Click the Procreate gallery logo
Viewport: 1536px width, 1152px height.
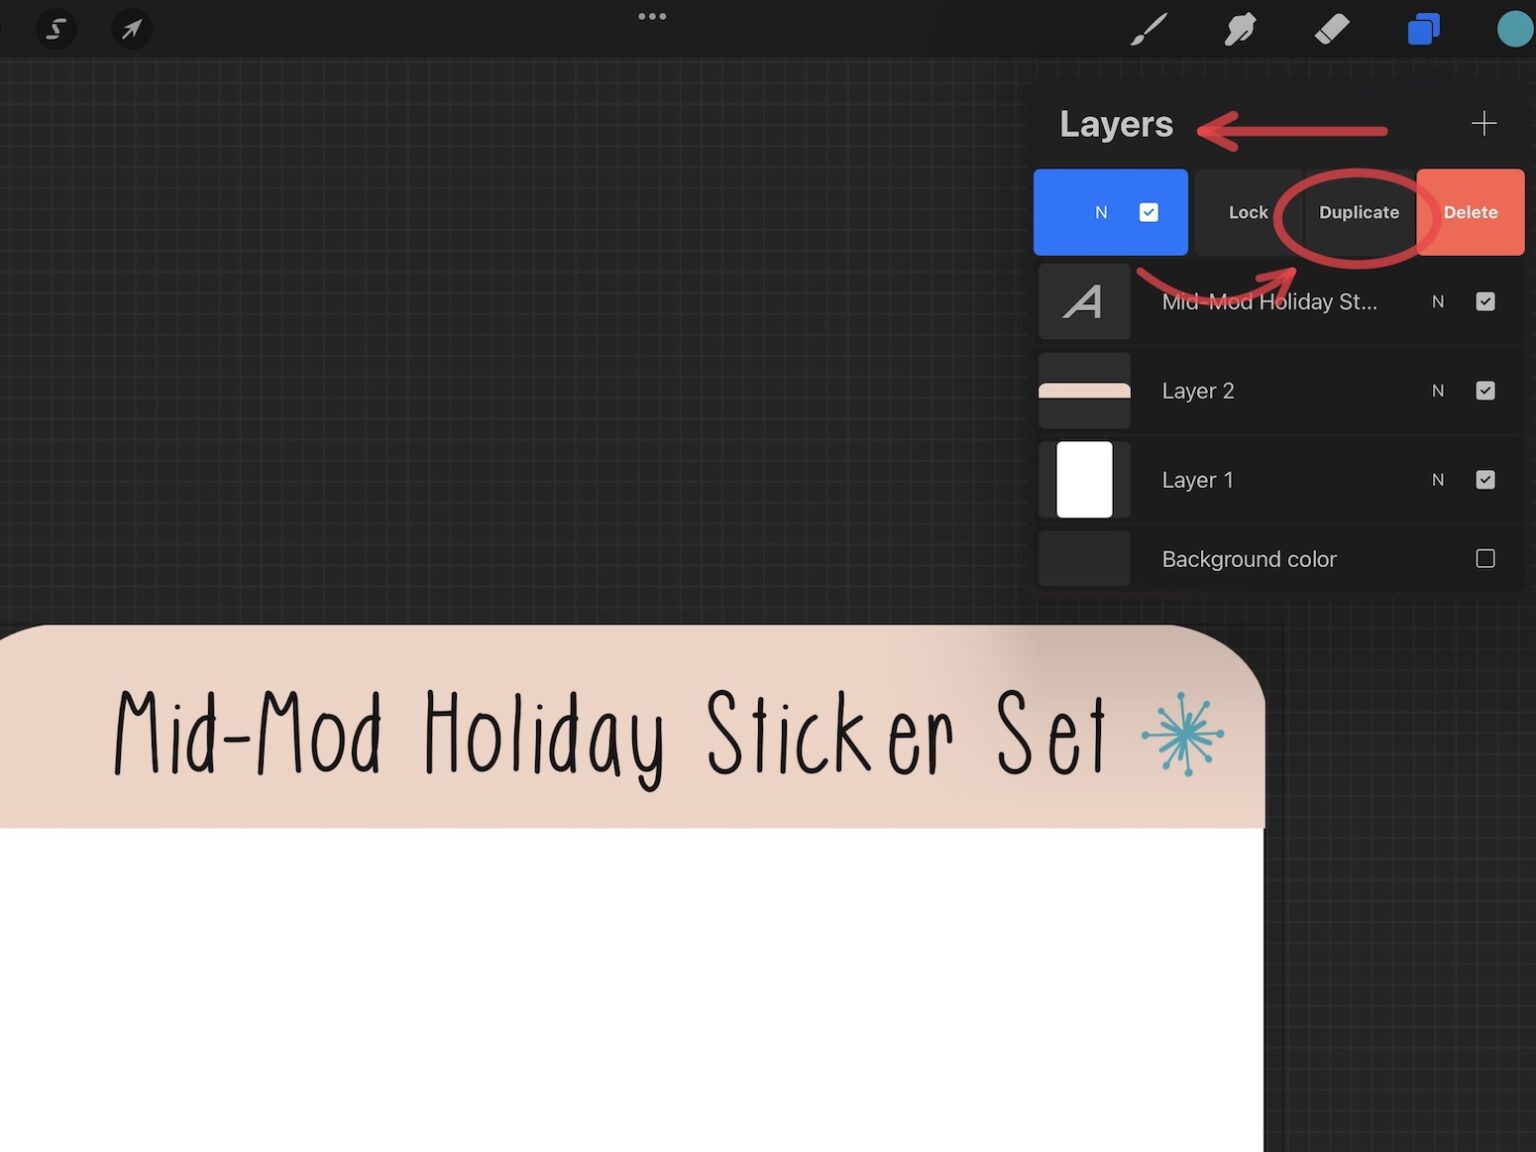pos(56,29)
